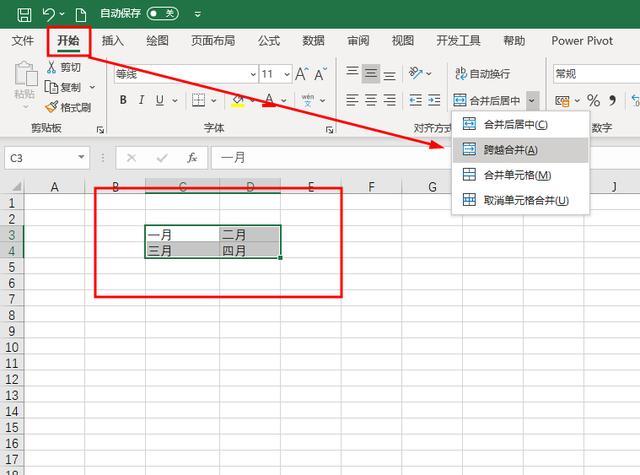640x475 pixels.
Task: Switch to the 数据 tab
Action: pyautogui.click(x=313, y=41)
